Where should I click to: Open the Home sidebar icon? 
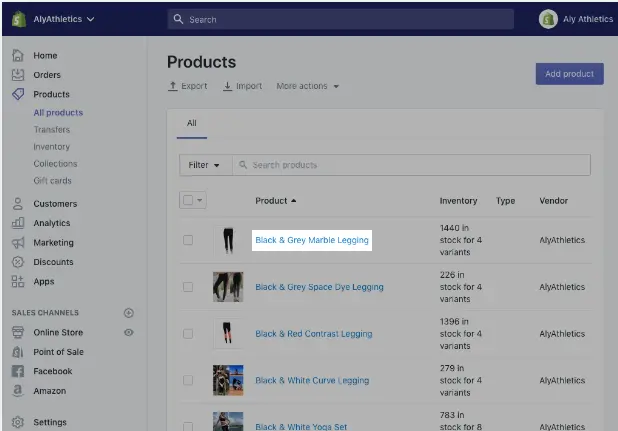click(x=18, y=55)
